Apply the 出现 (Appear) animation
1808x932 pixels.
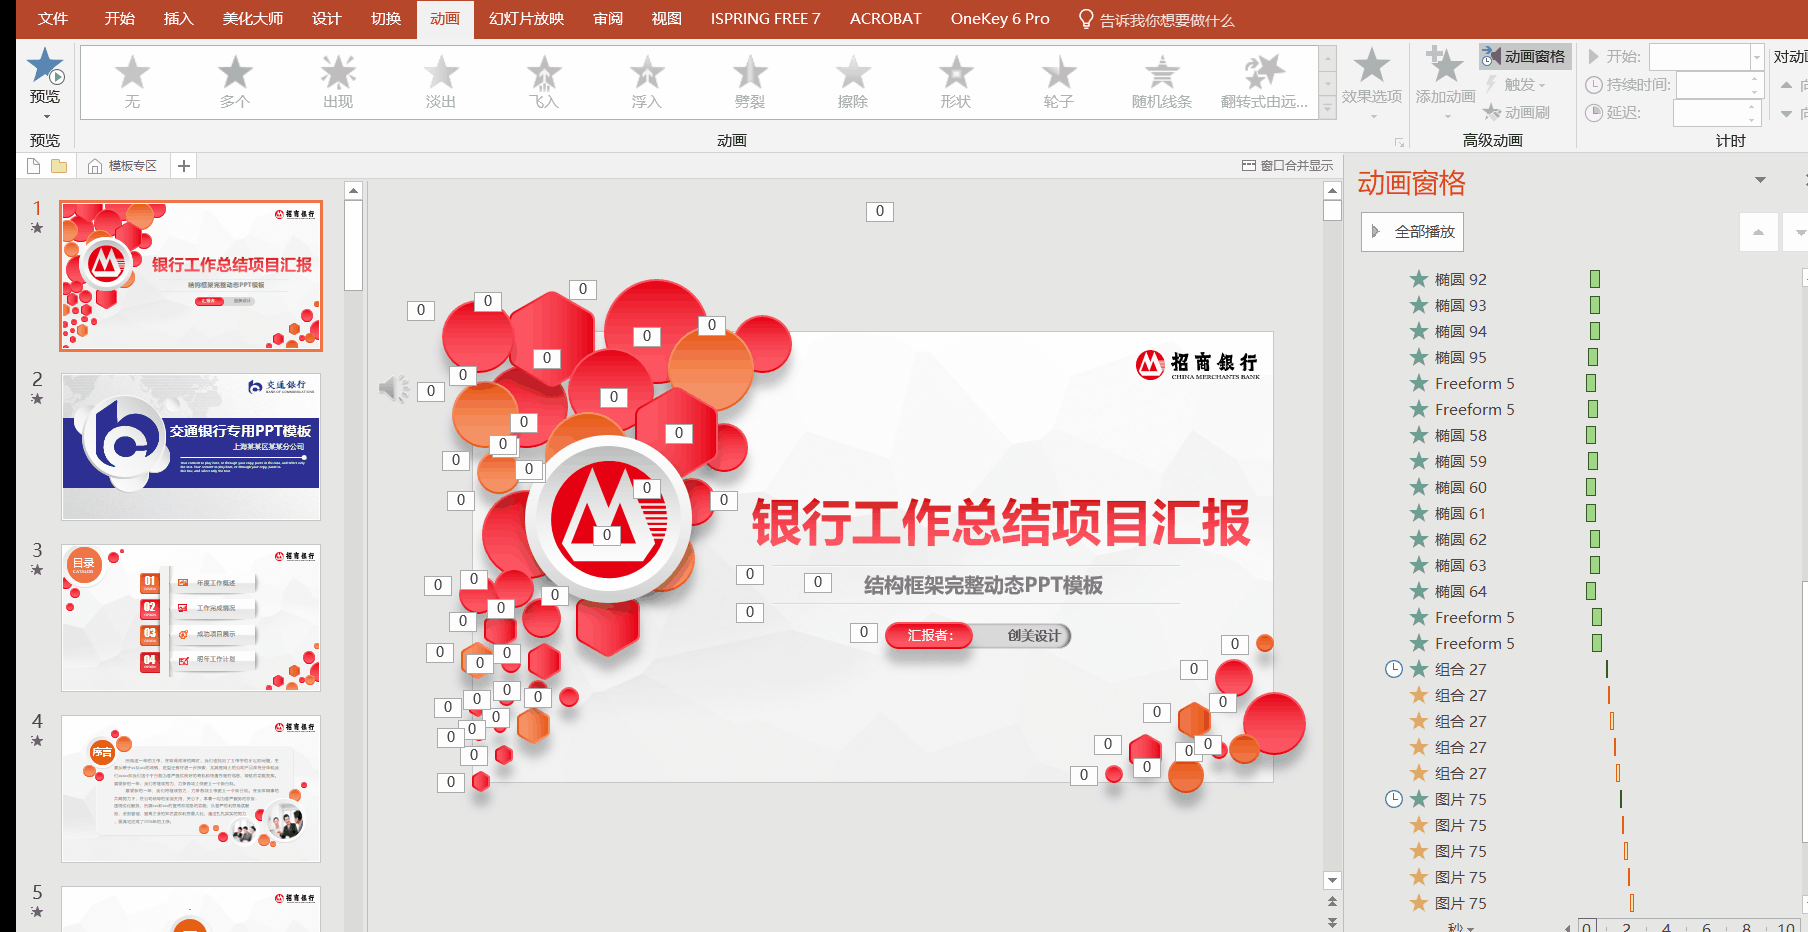(338, 82)
